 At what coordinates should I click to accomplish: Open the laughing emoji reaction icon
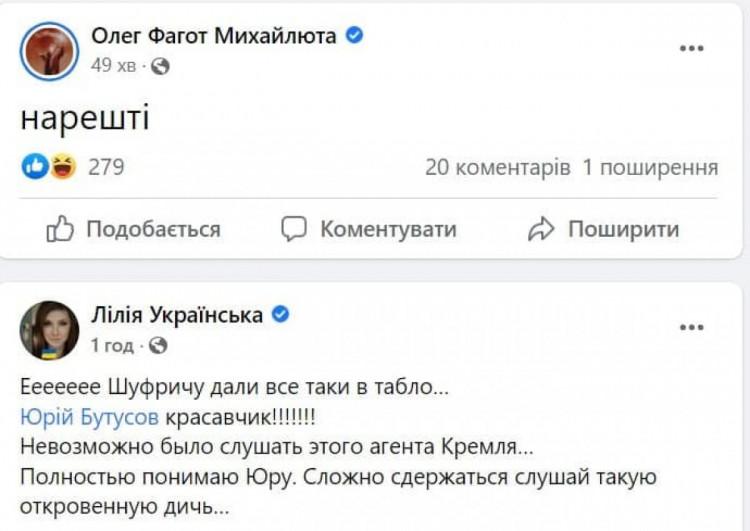tap(63, 167)
